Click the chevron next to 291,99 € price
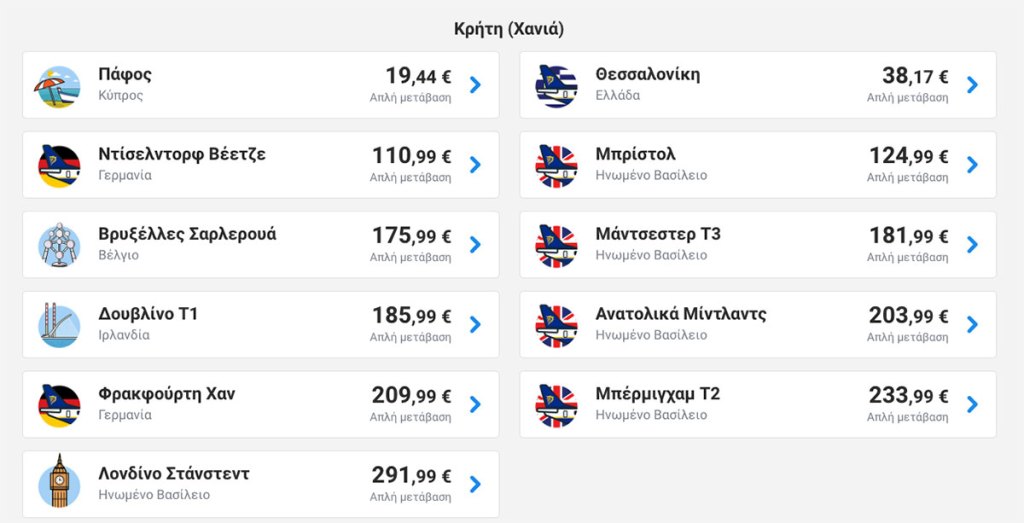This screenshot has width=1024, height=523. pyautogui.click(x=475, y=484)
